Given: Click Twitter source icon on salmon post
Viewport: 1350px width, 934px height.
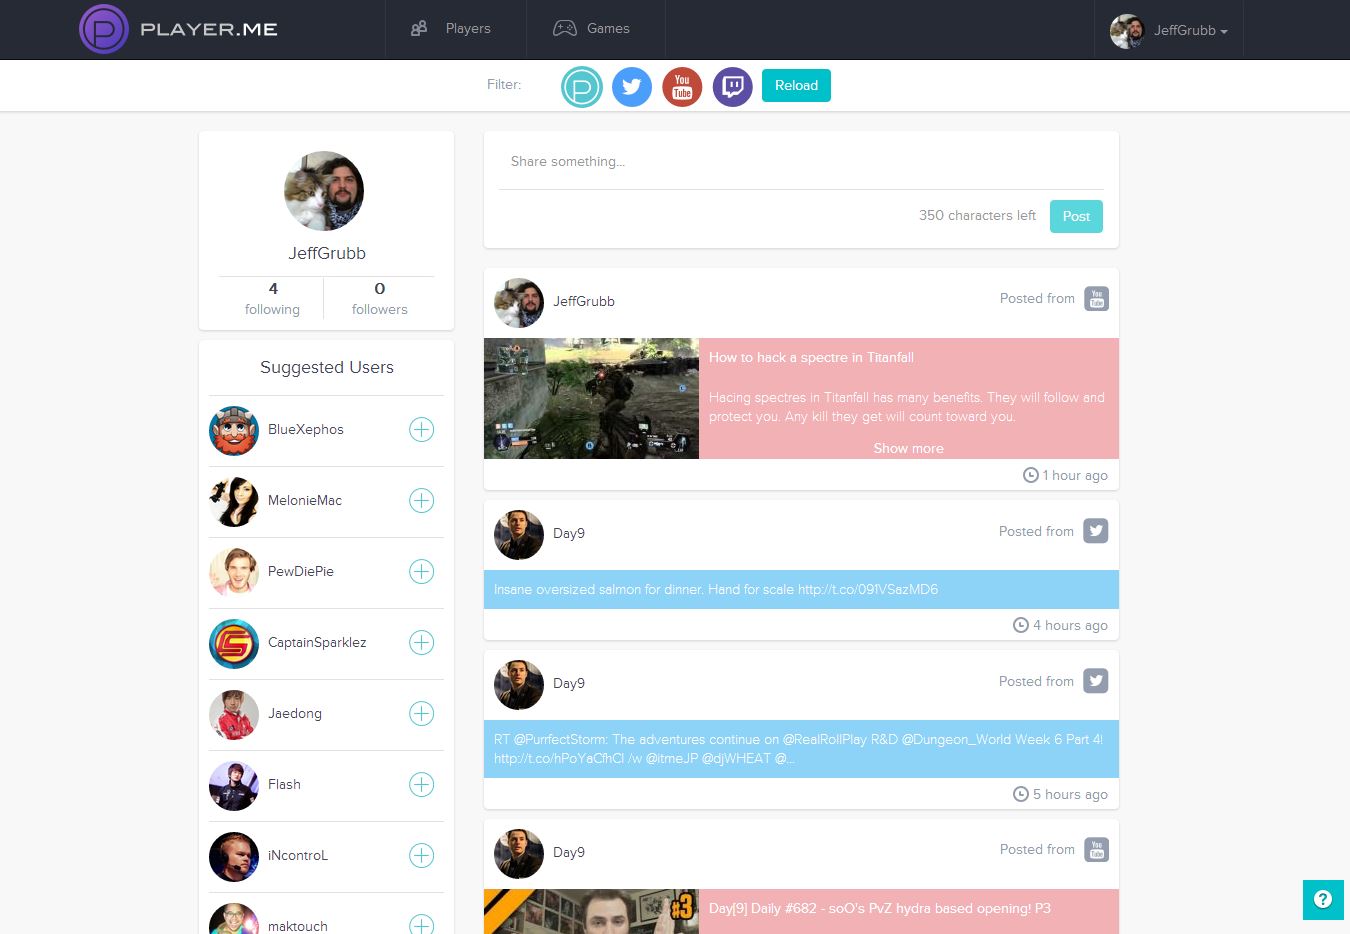Looking at the screenshot, I should 1096,531.
